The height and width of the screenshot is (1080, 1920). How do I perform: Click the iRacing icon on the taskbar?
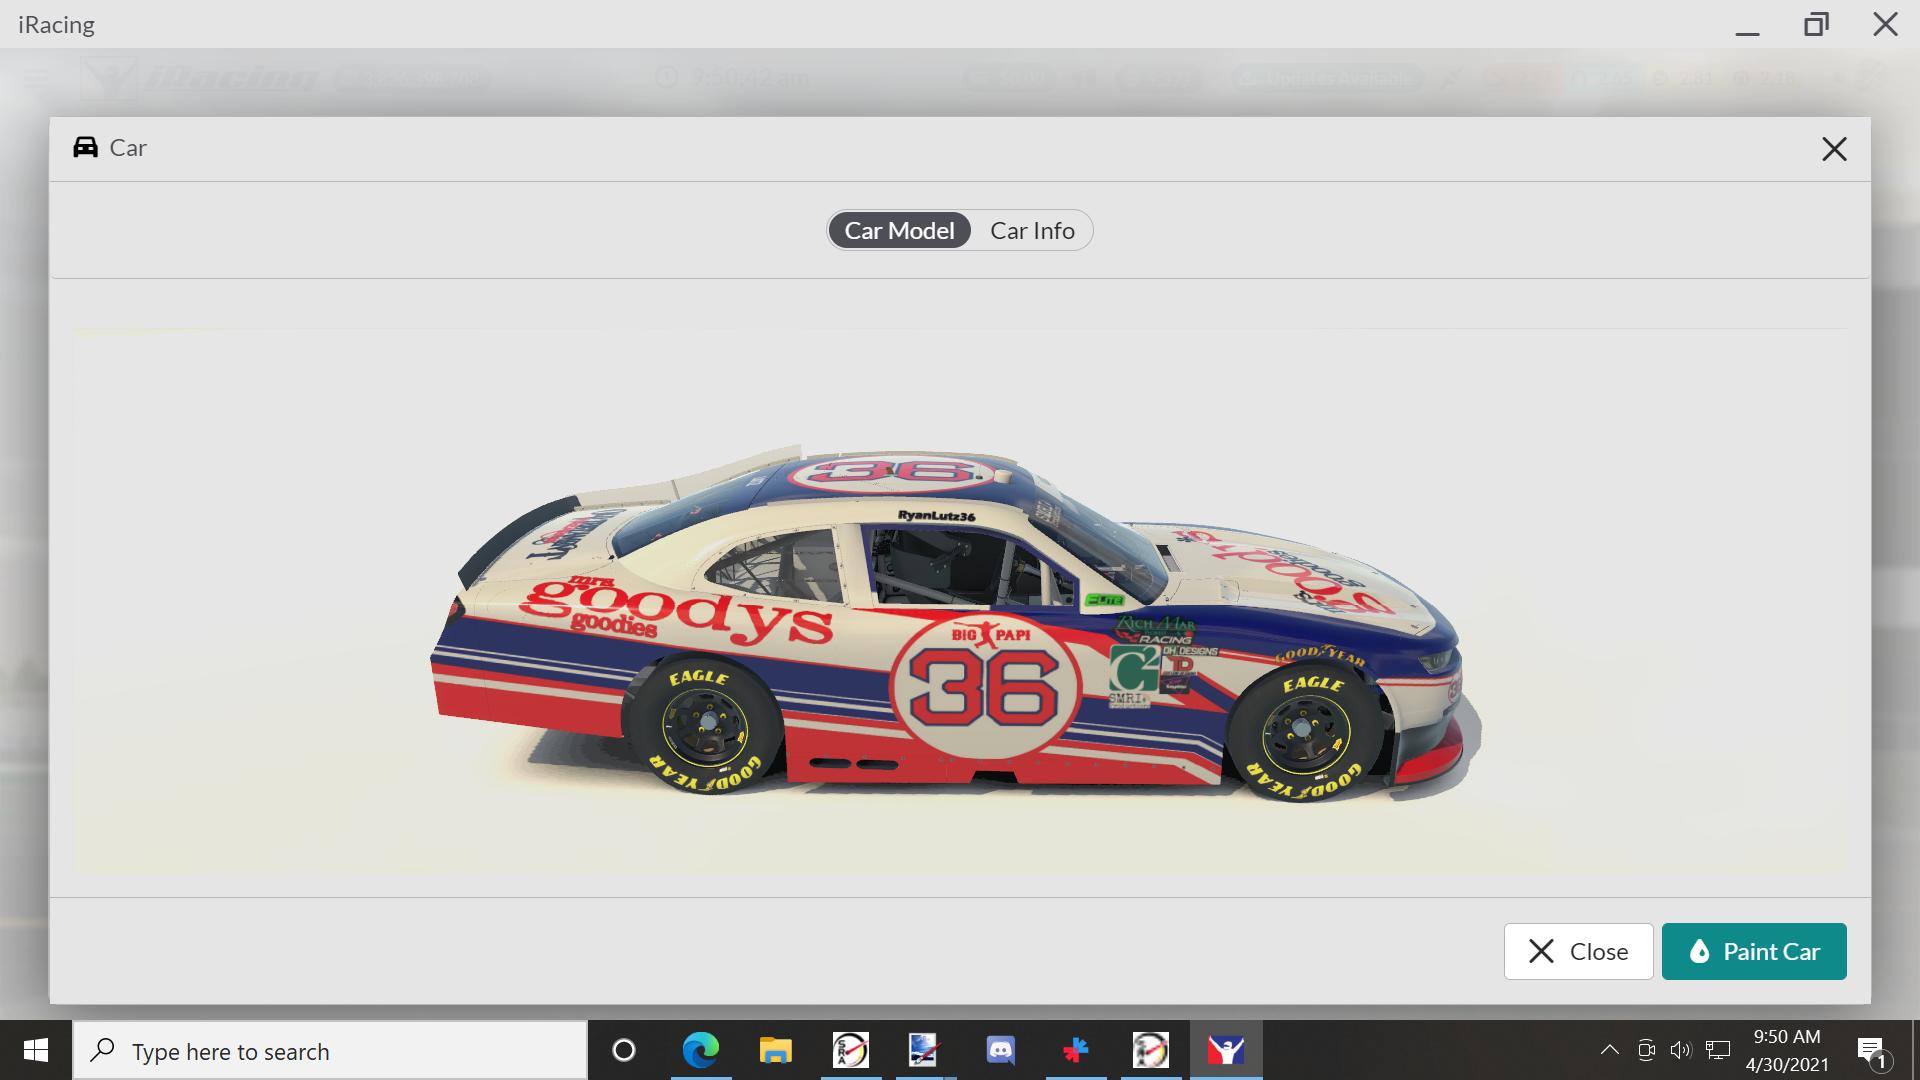point(1227,1050)
